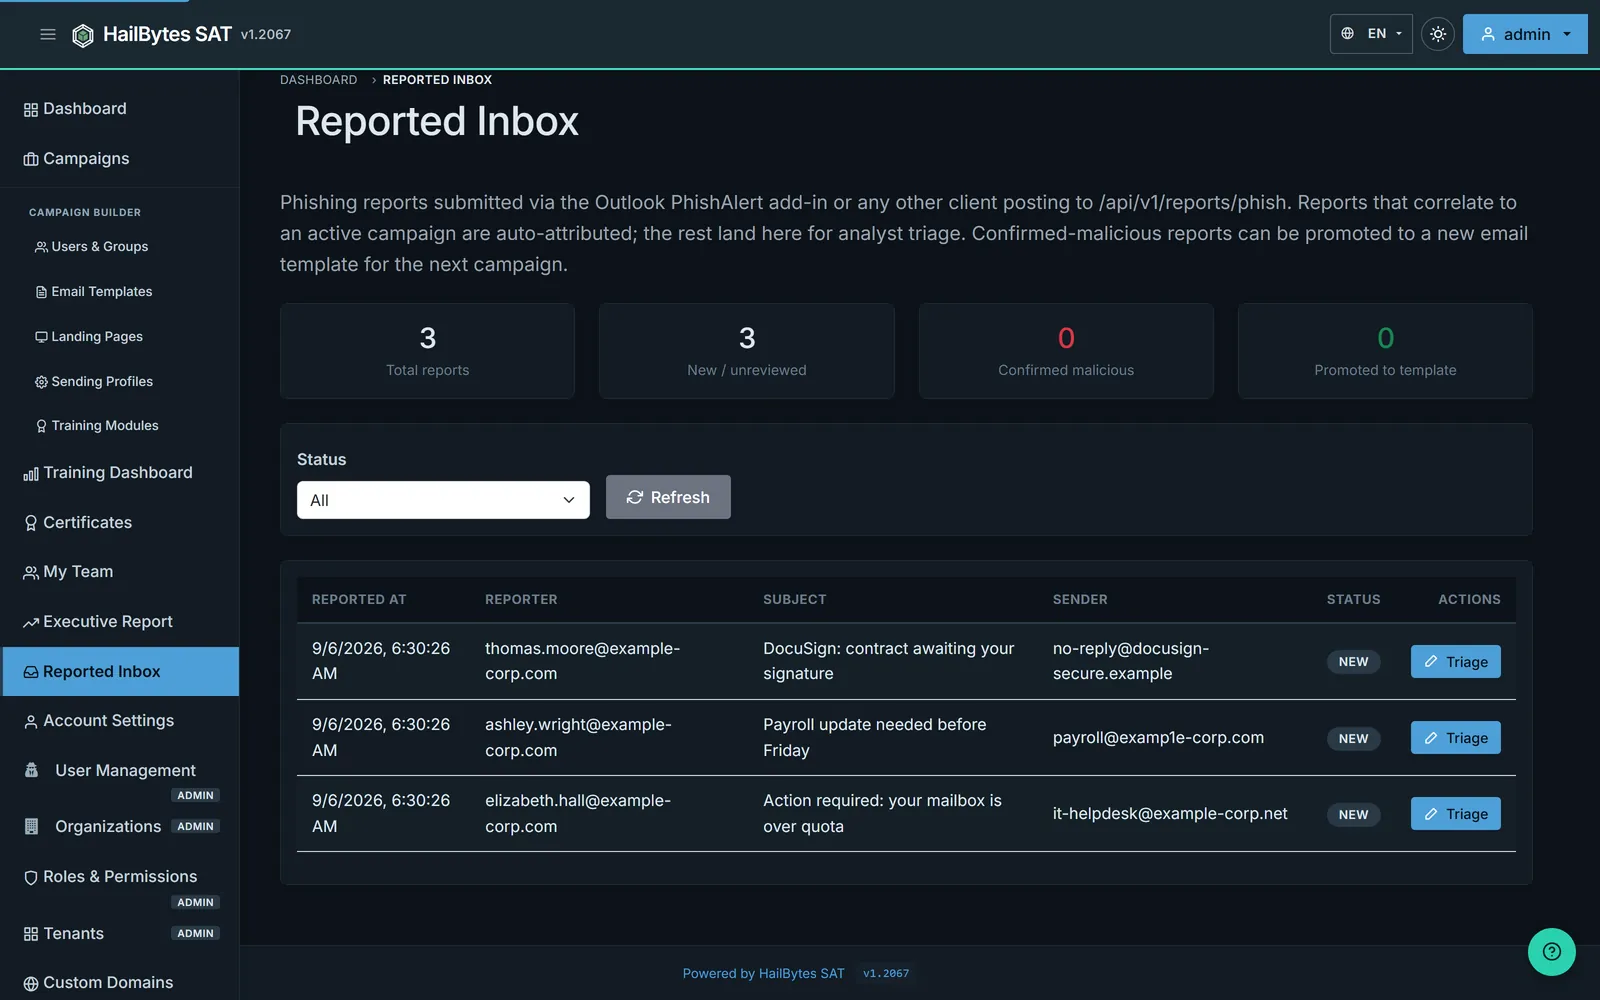The image size is (1600, 1000).
Task: Click NEW status badge for ashley.wright row
Action: click(x=1353, y=739)
